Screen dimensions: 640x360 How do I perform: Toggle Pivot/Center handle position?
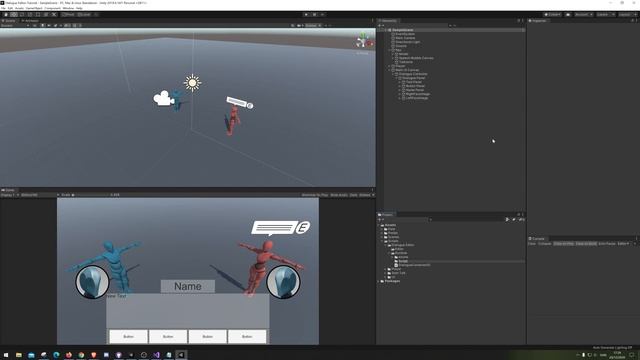(x=69, y=14)
